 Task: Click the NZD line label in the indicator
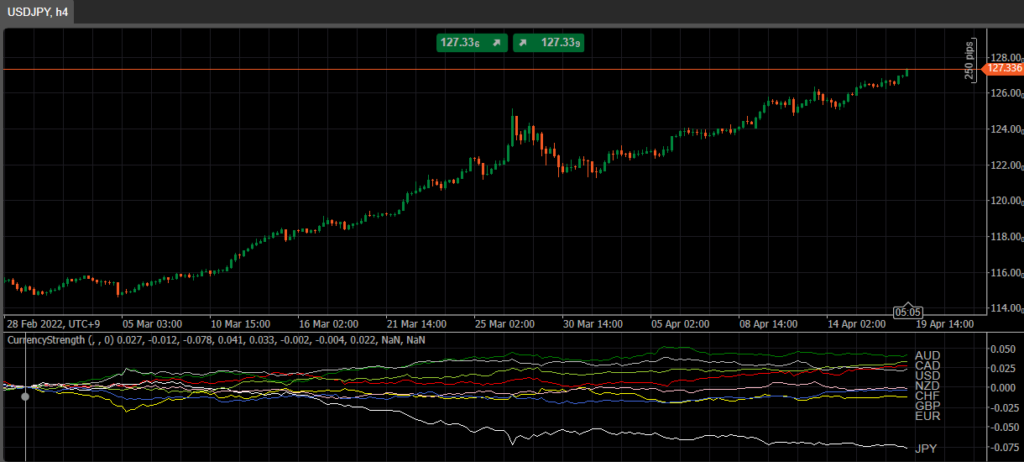(x=928, y=386)
